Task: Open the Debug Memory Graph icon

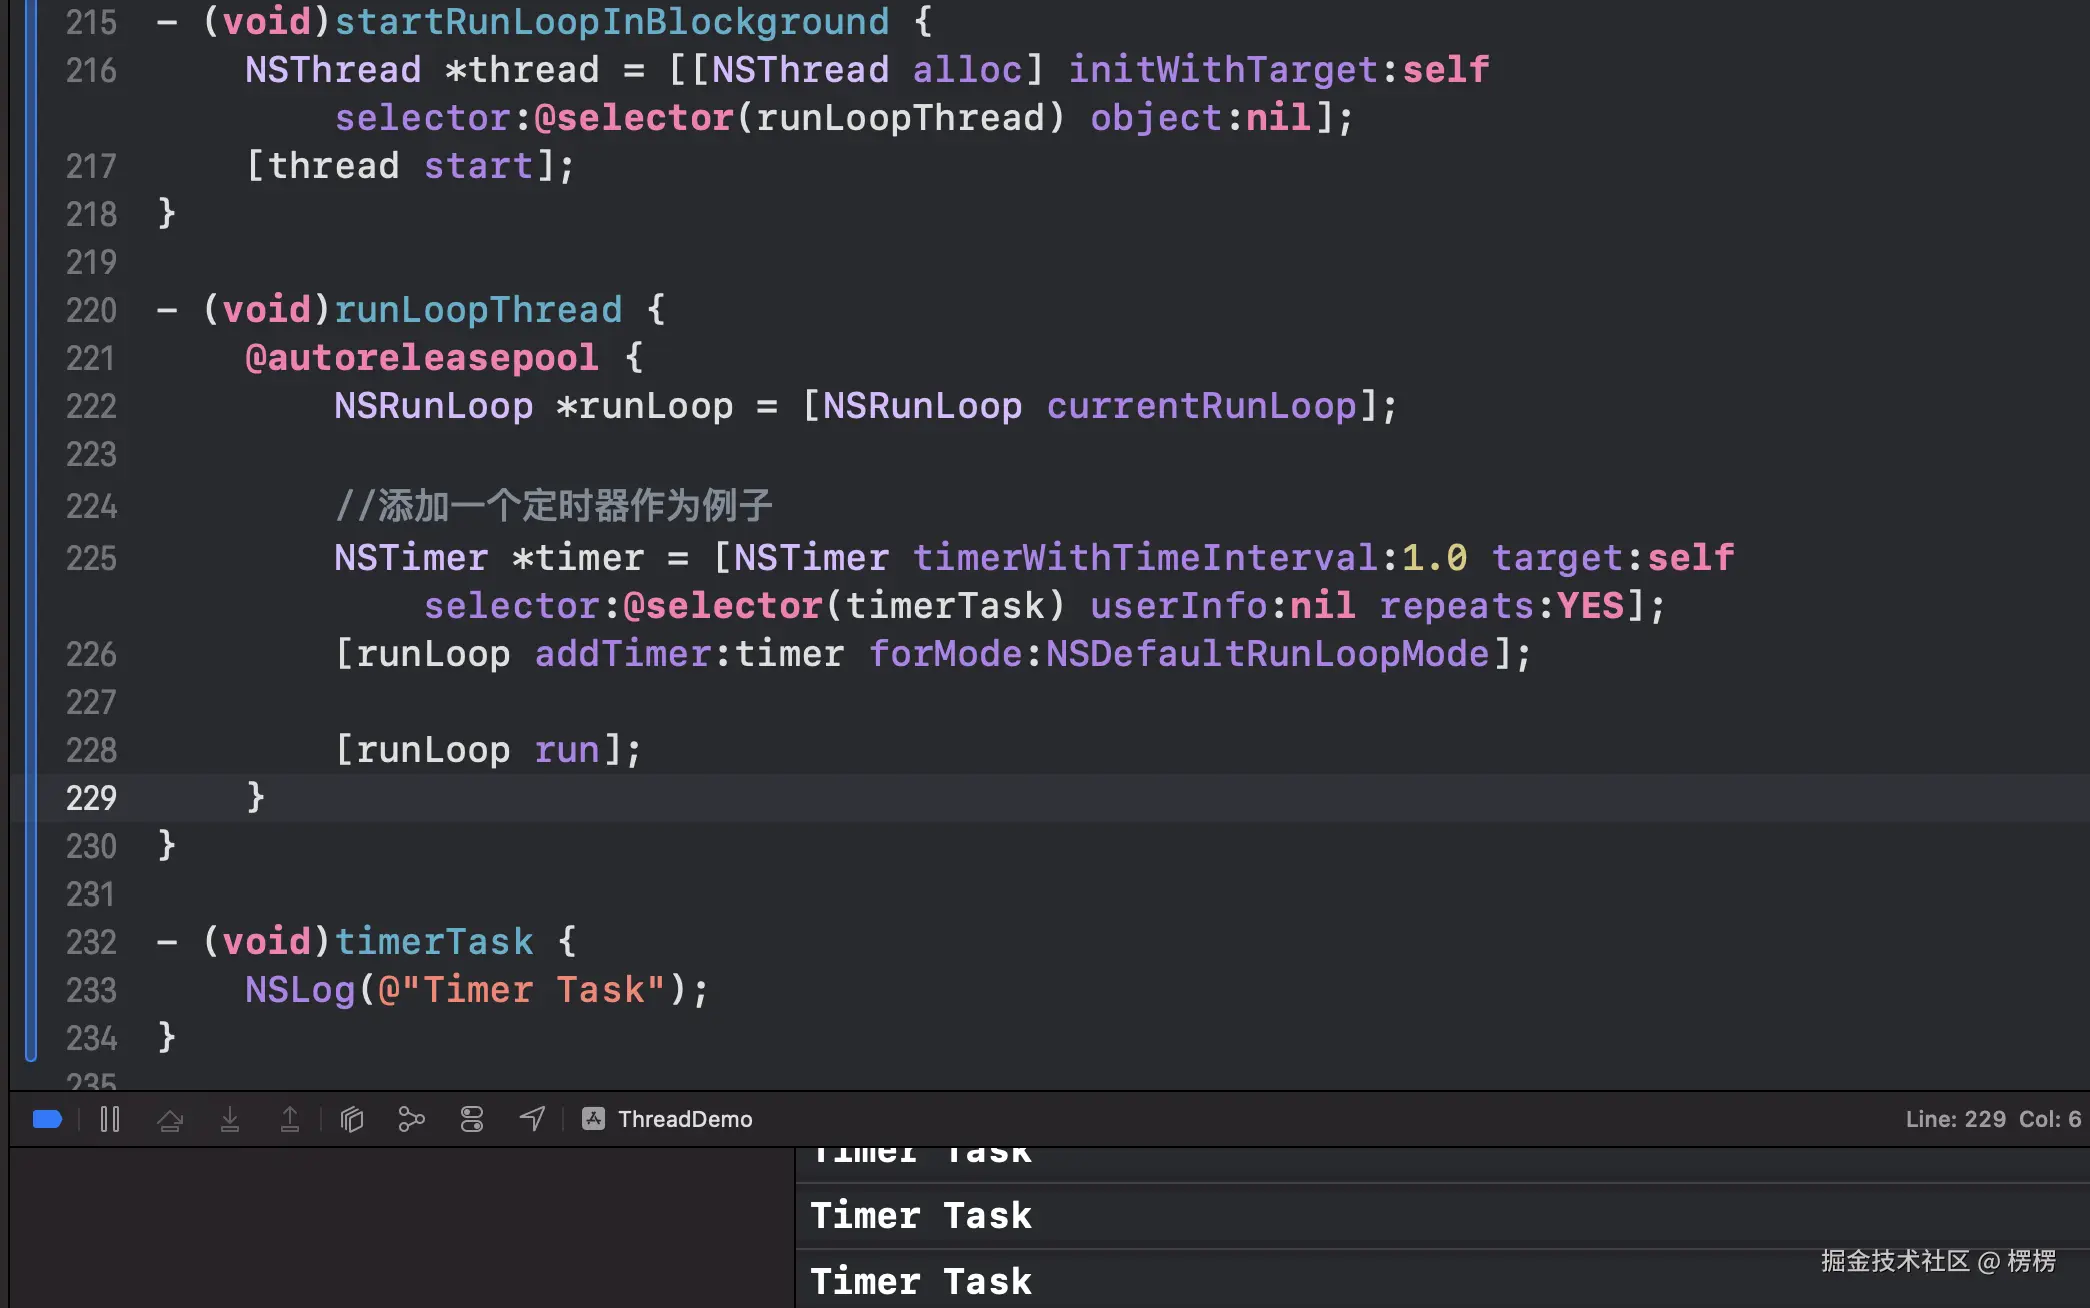Action: [411, 1119]
